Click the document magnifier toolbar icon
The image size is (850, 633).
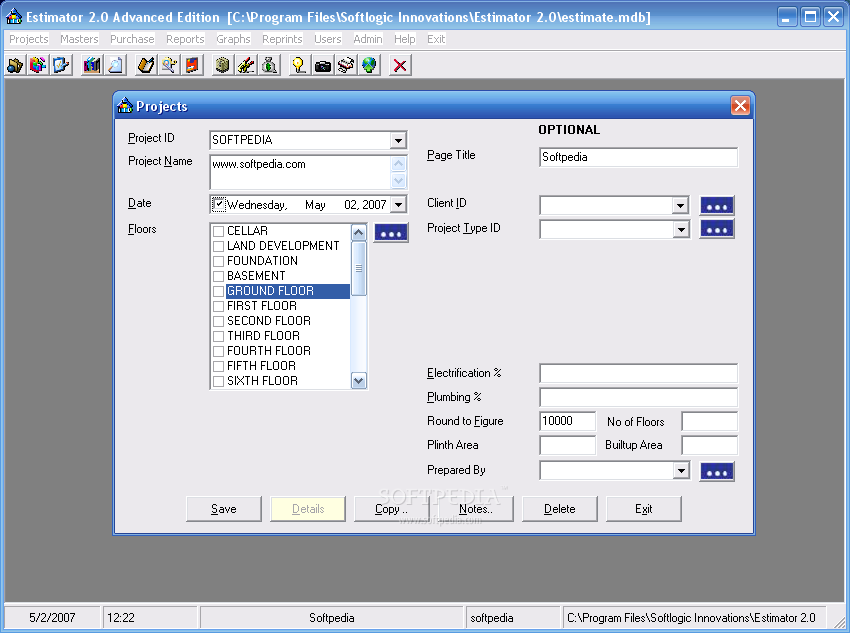[x=115, y=66]
